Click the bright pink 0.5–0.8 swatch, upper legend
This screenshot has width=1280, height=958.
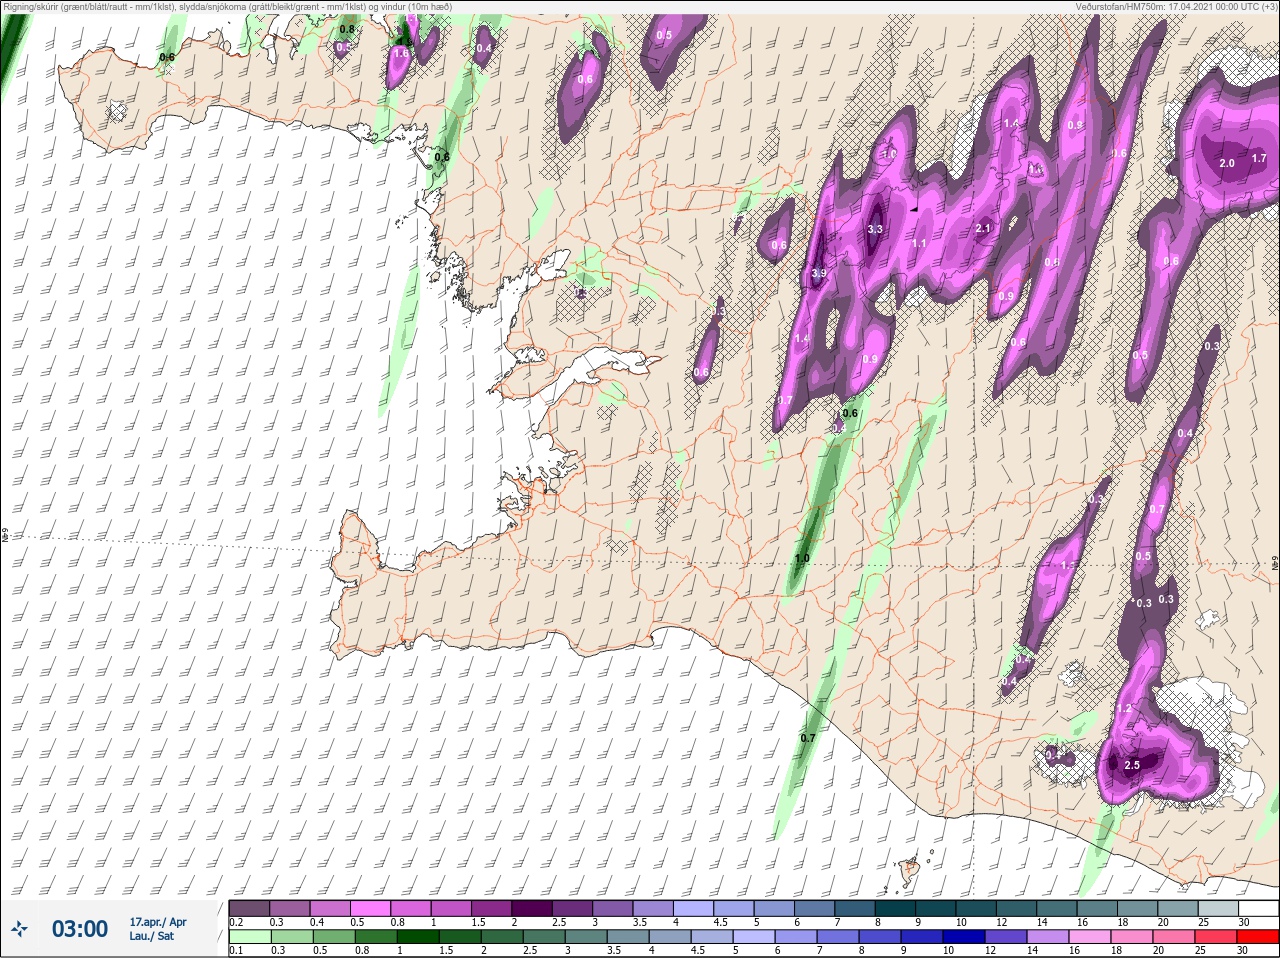pyautogui.click(x=370, y=908)
